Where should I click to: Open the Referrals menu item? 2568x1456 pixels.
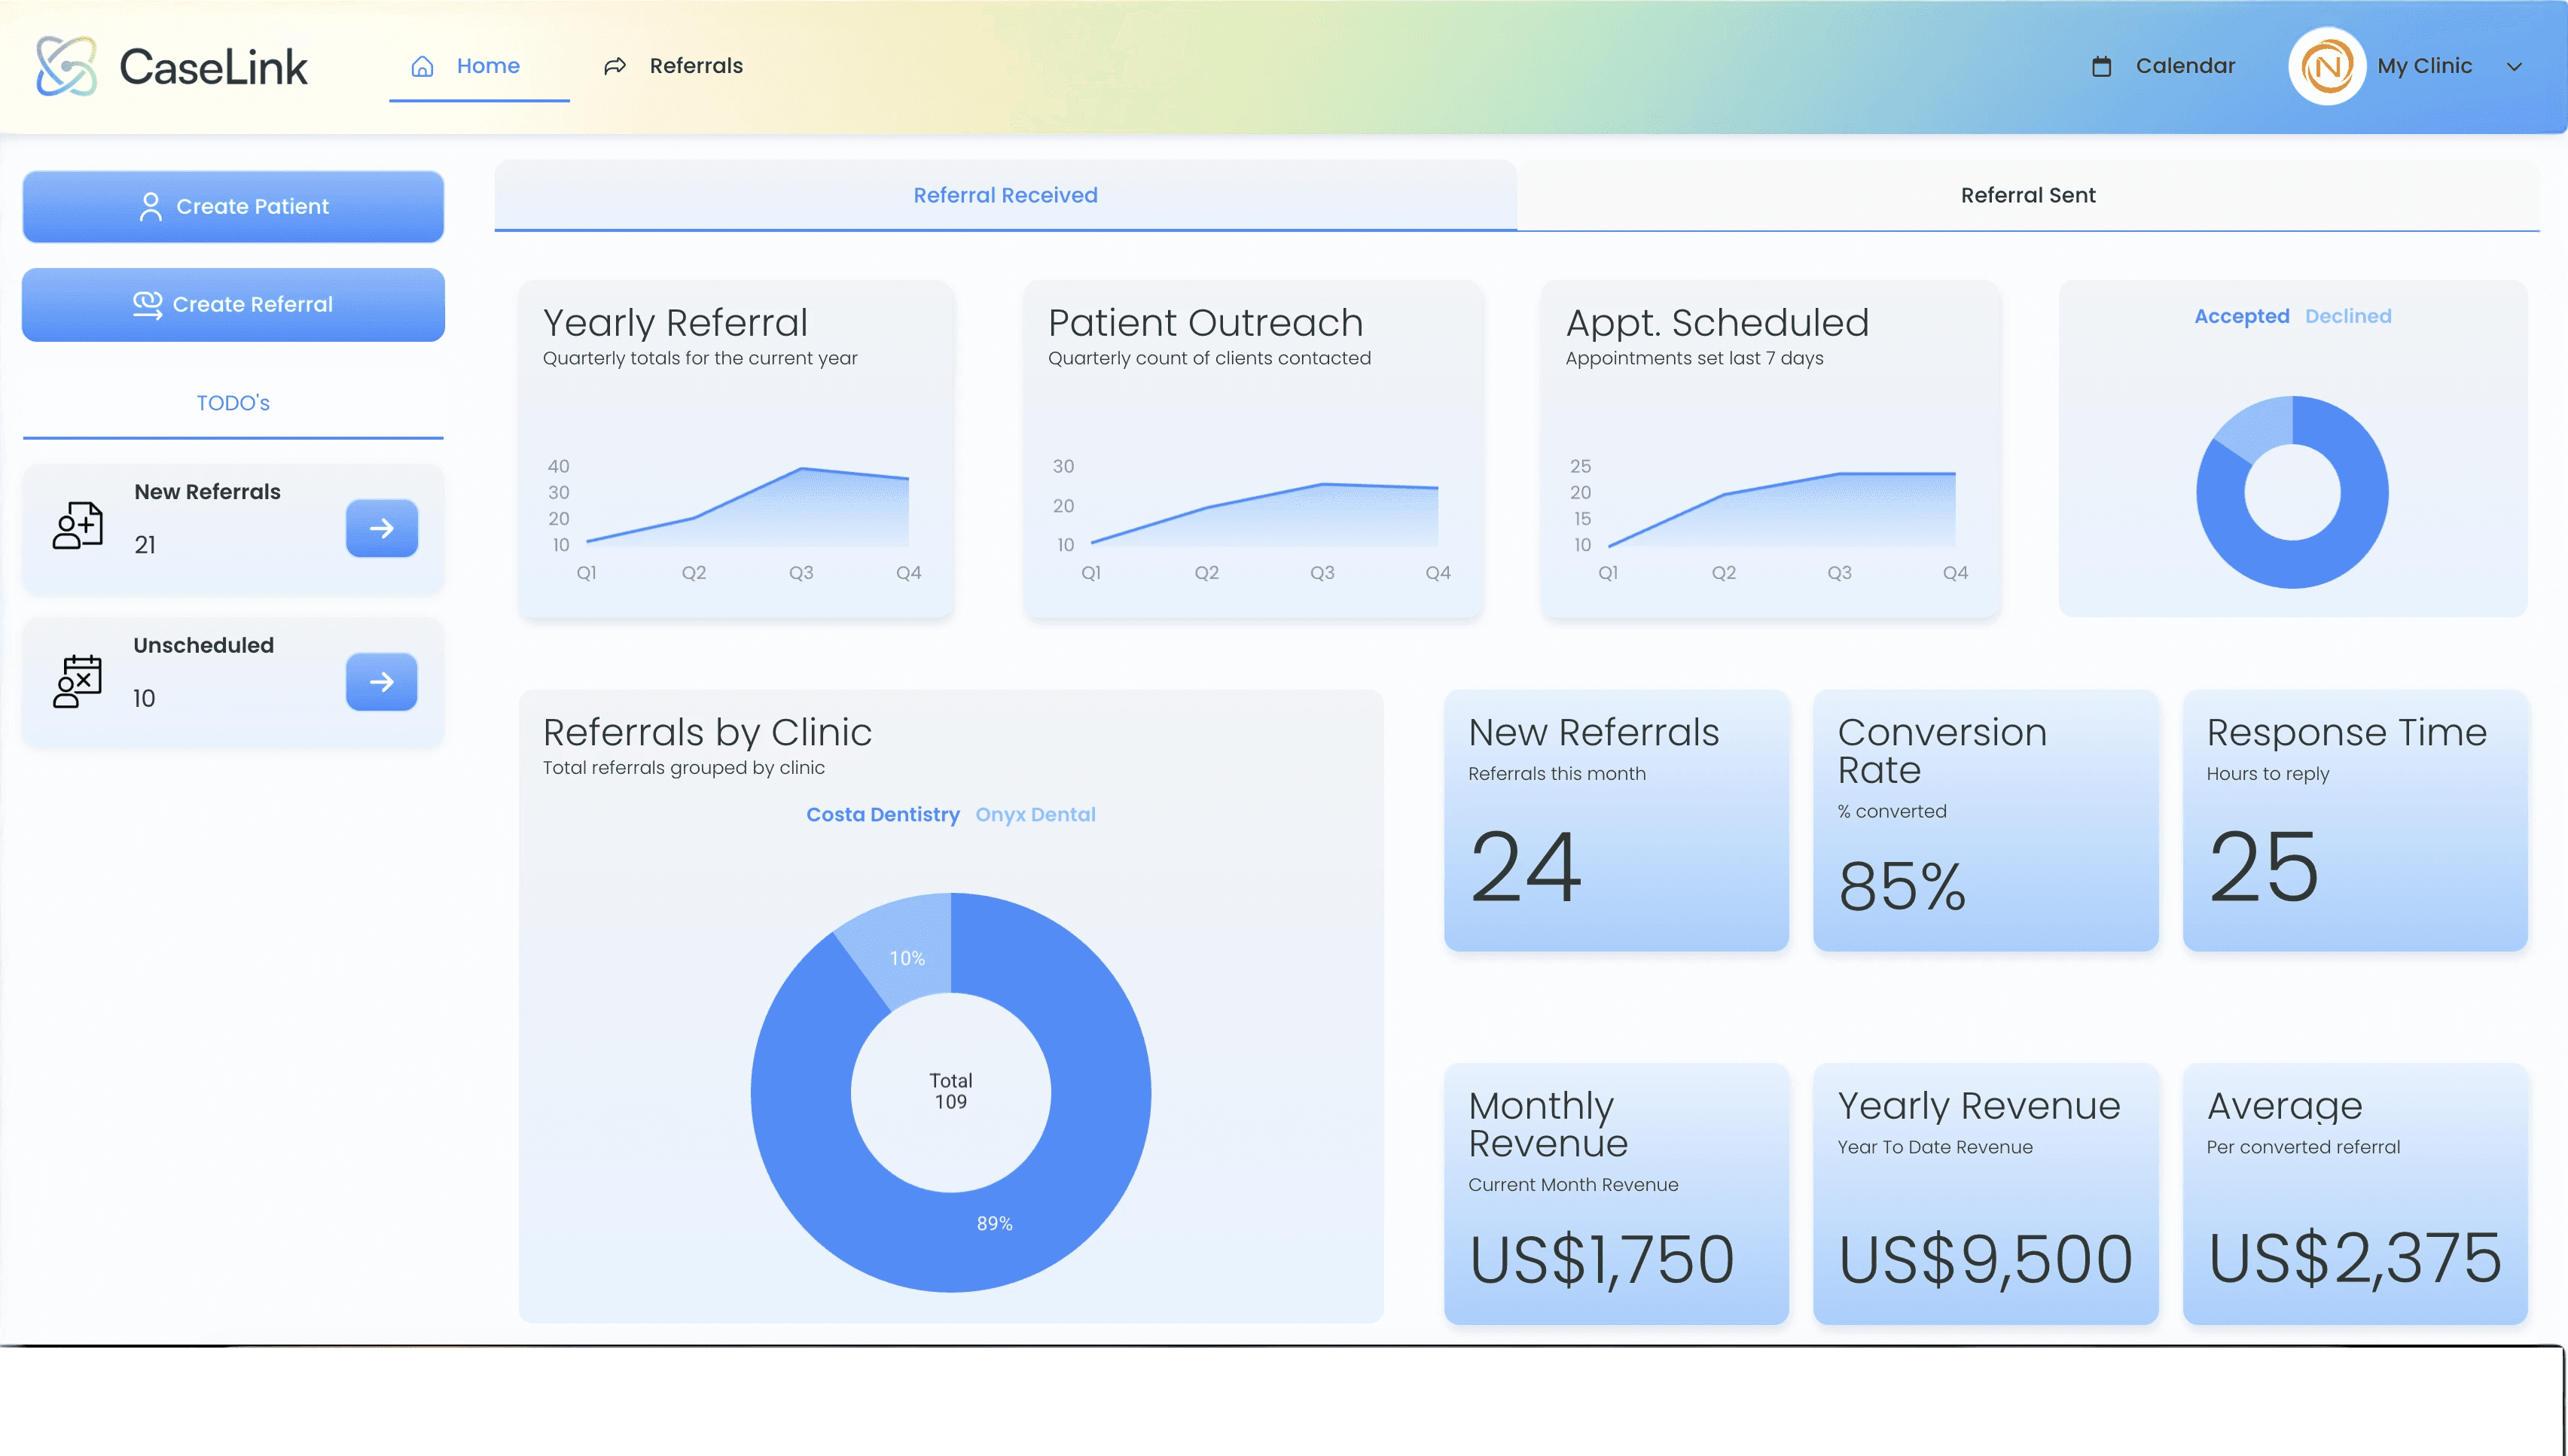(x=673, y=66)
